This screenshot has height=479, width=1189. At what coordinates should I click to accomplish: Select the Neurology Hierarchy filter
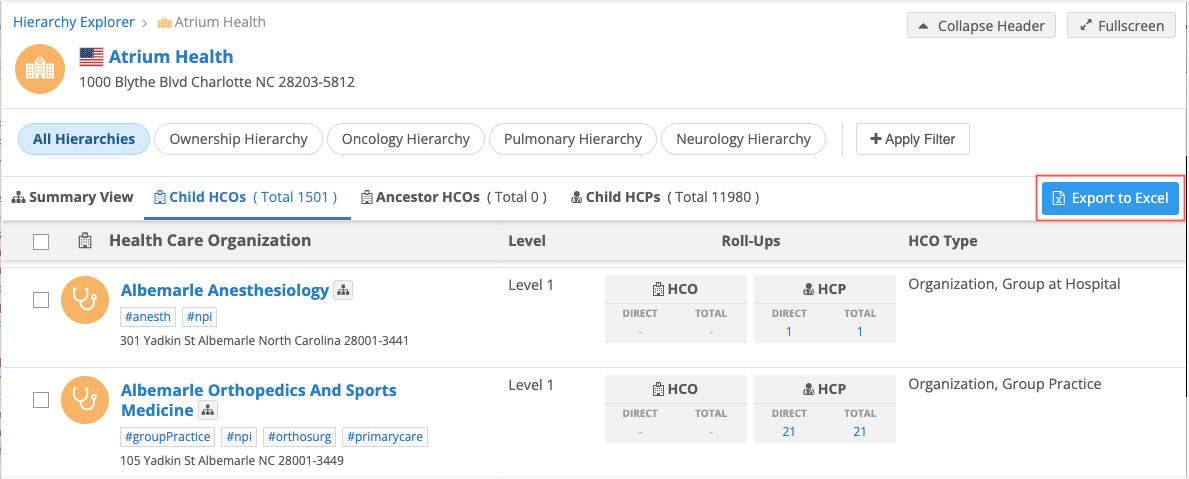click(743, 139)
